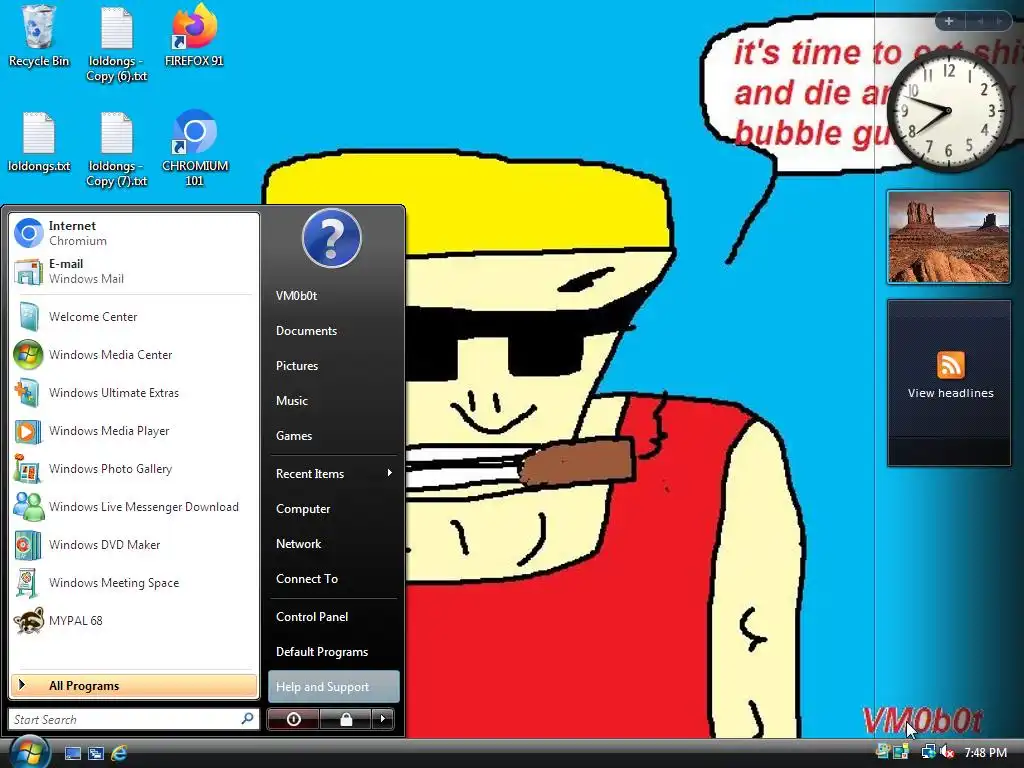This screenshot has height=768, width=1024.
Task: Open Default Programs from Start menu
Action: click(333, 652)
